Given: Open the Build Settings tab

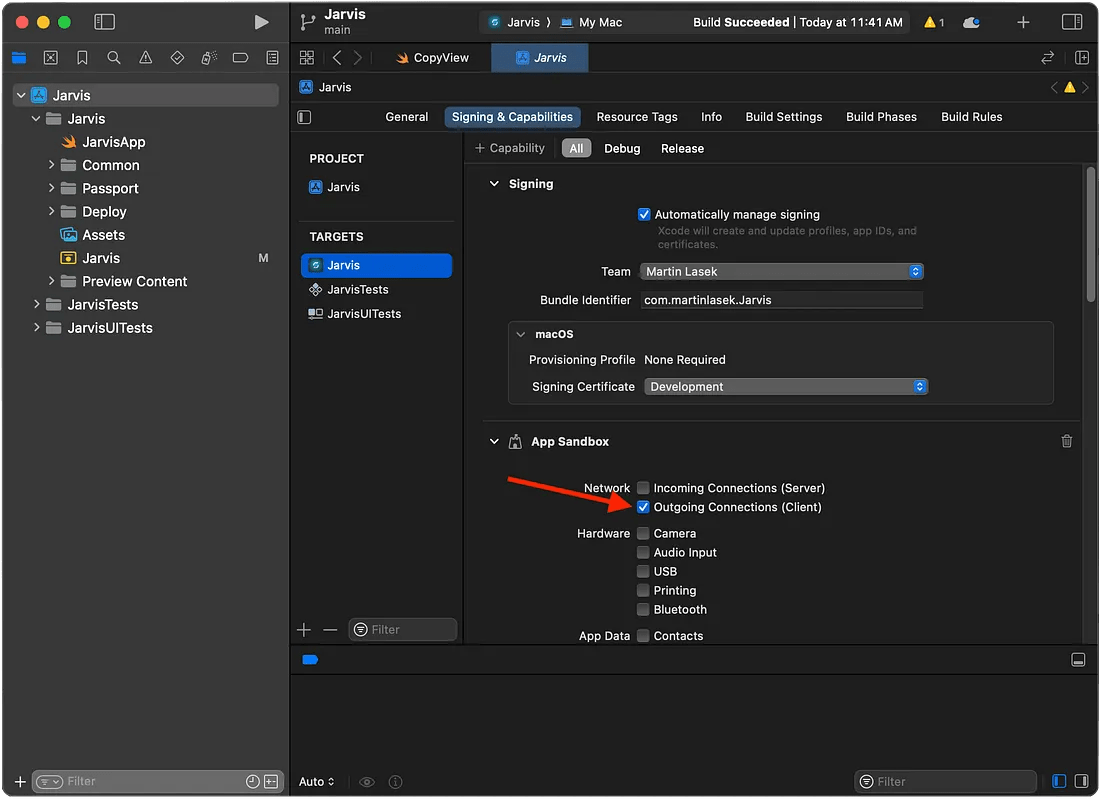Looking at the screenshot, I should [x=784, y=117].
